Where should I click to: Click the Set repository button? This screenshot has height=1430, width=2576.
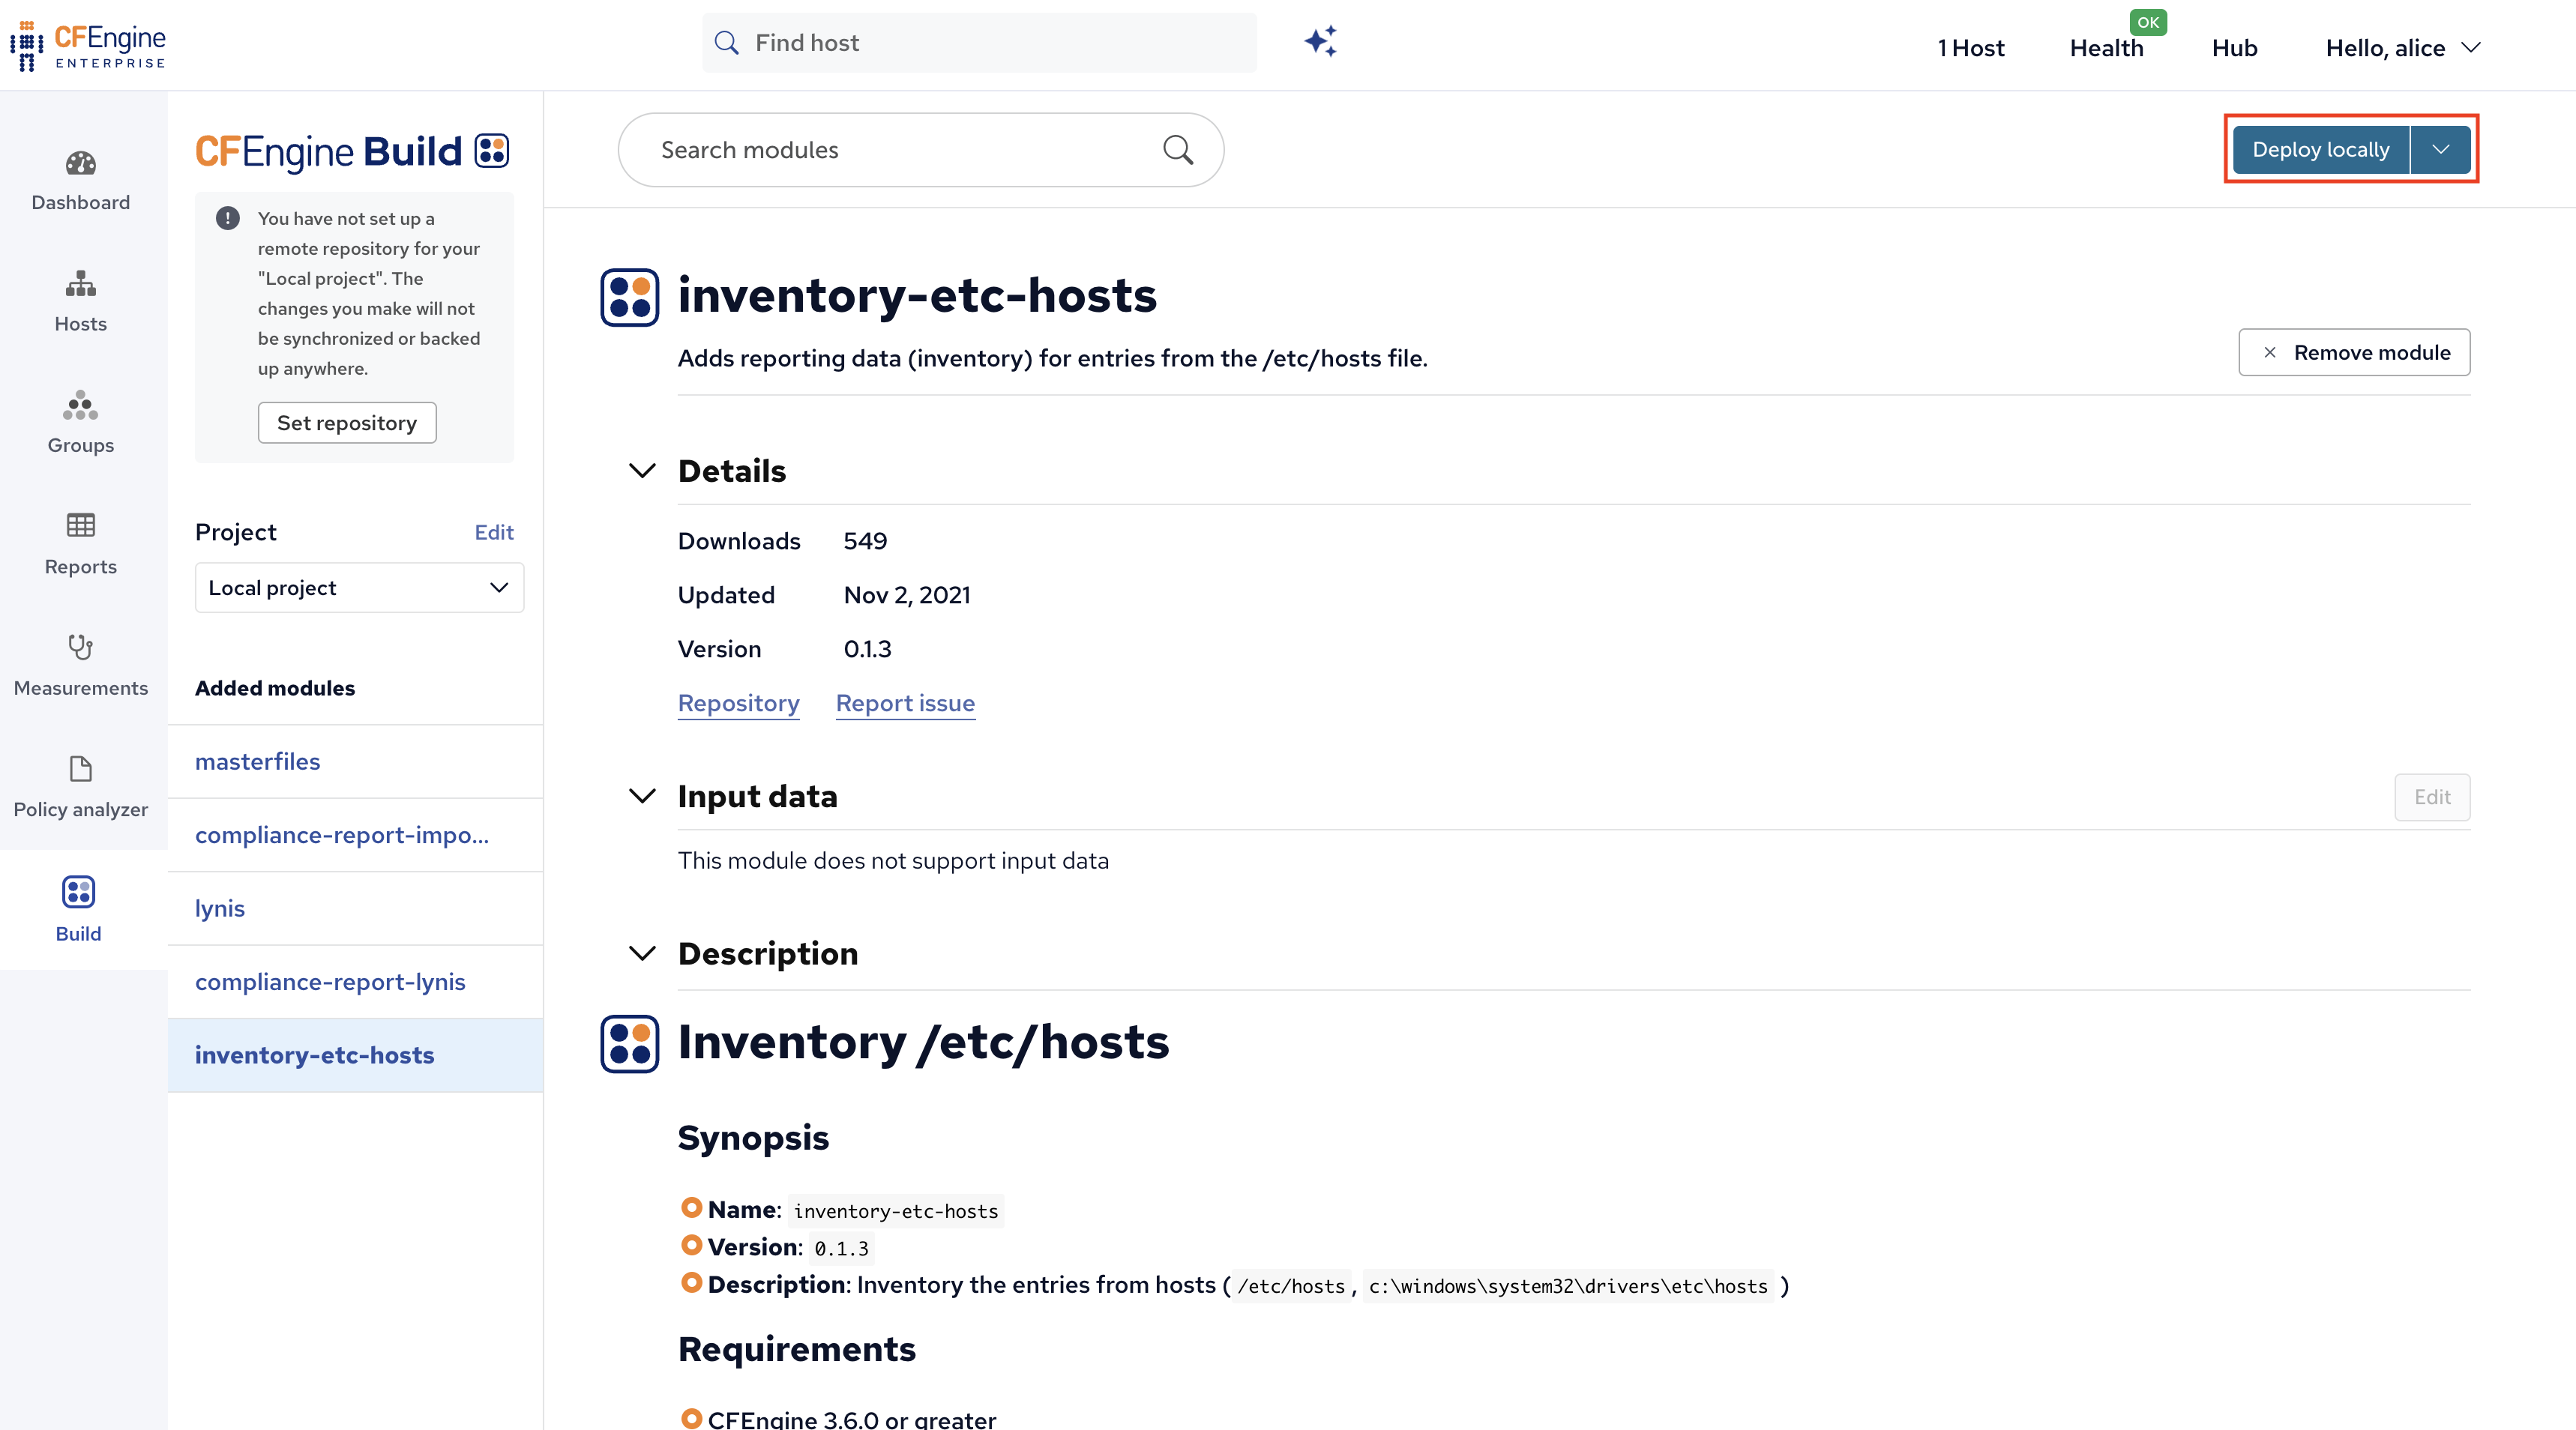click(347, 423)
